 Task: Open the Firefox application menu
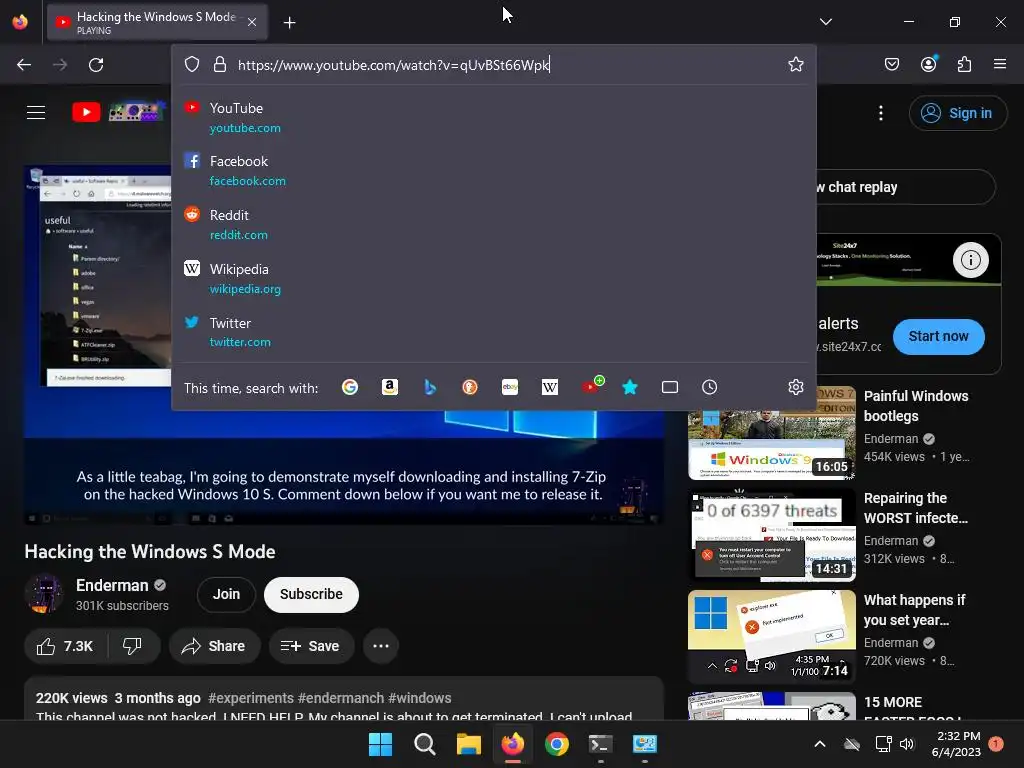click(x=1000, y=64)
